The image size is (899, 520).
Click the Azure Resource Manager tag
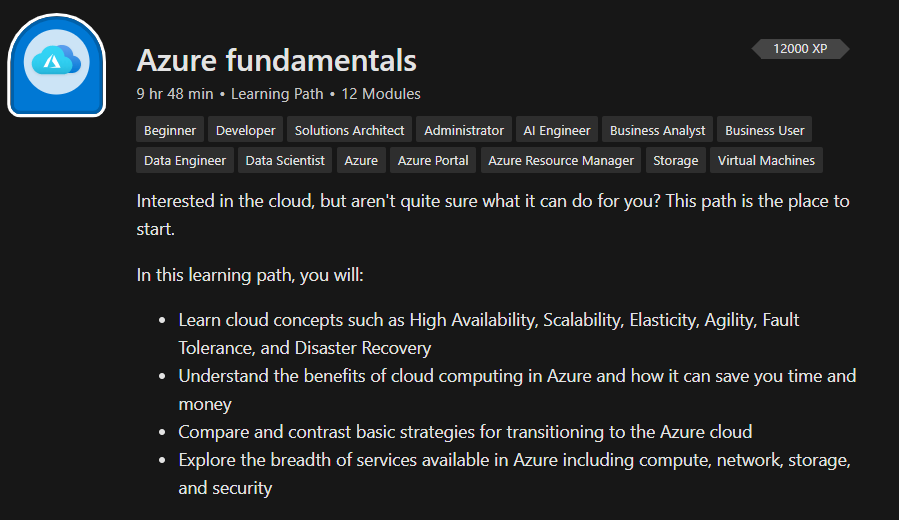coord(561,160)
